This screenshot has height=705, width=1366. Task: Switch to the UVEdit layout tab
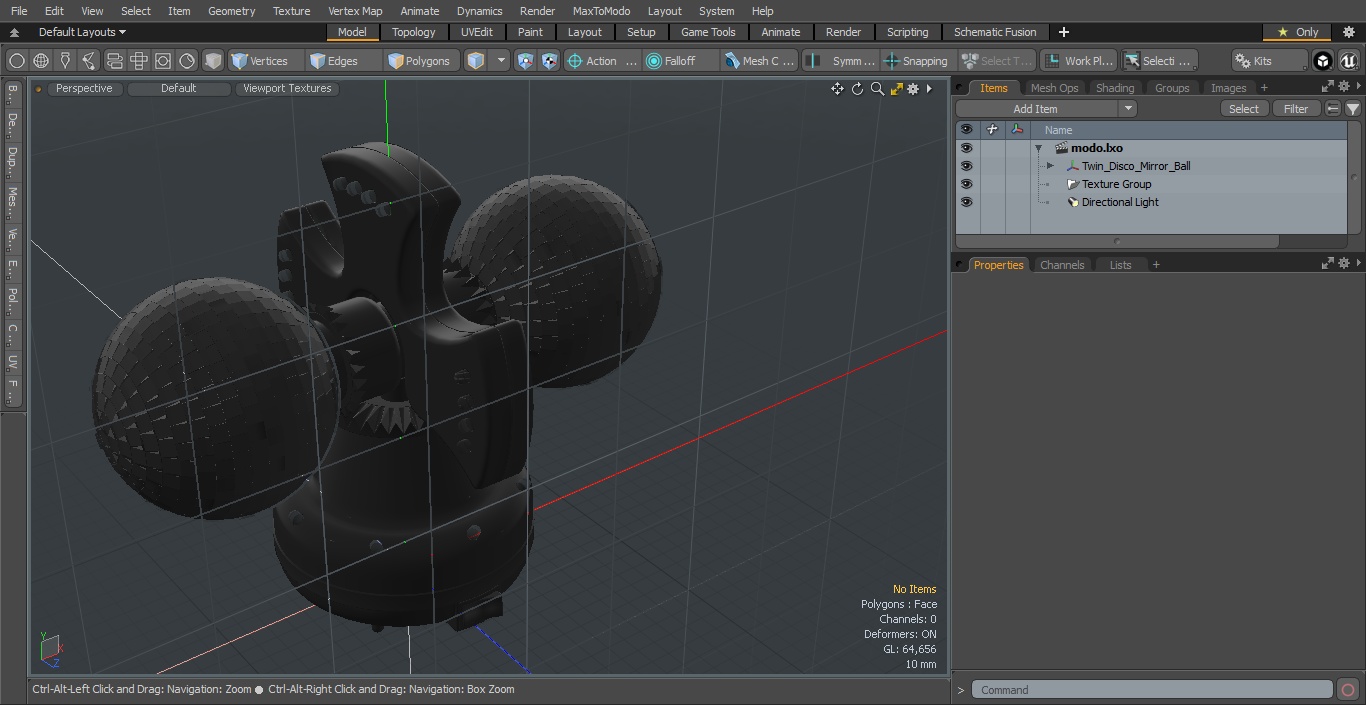coord(477,32)
